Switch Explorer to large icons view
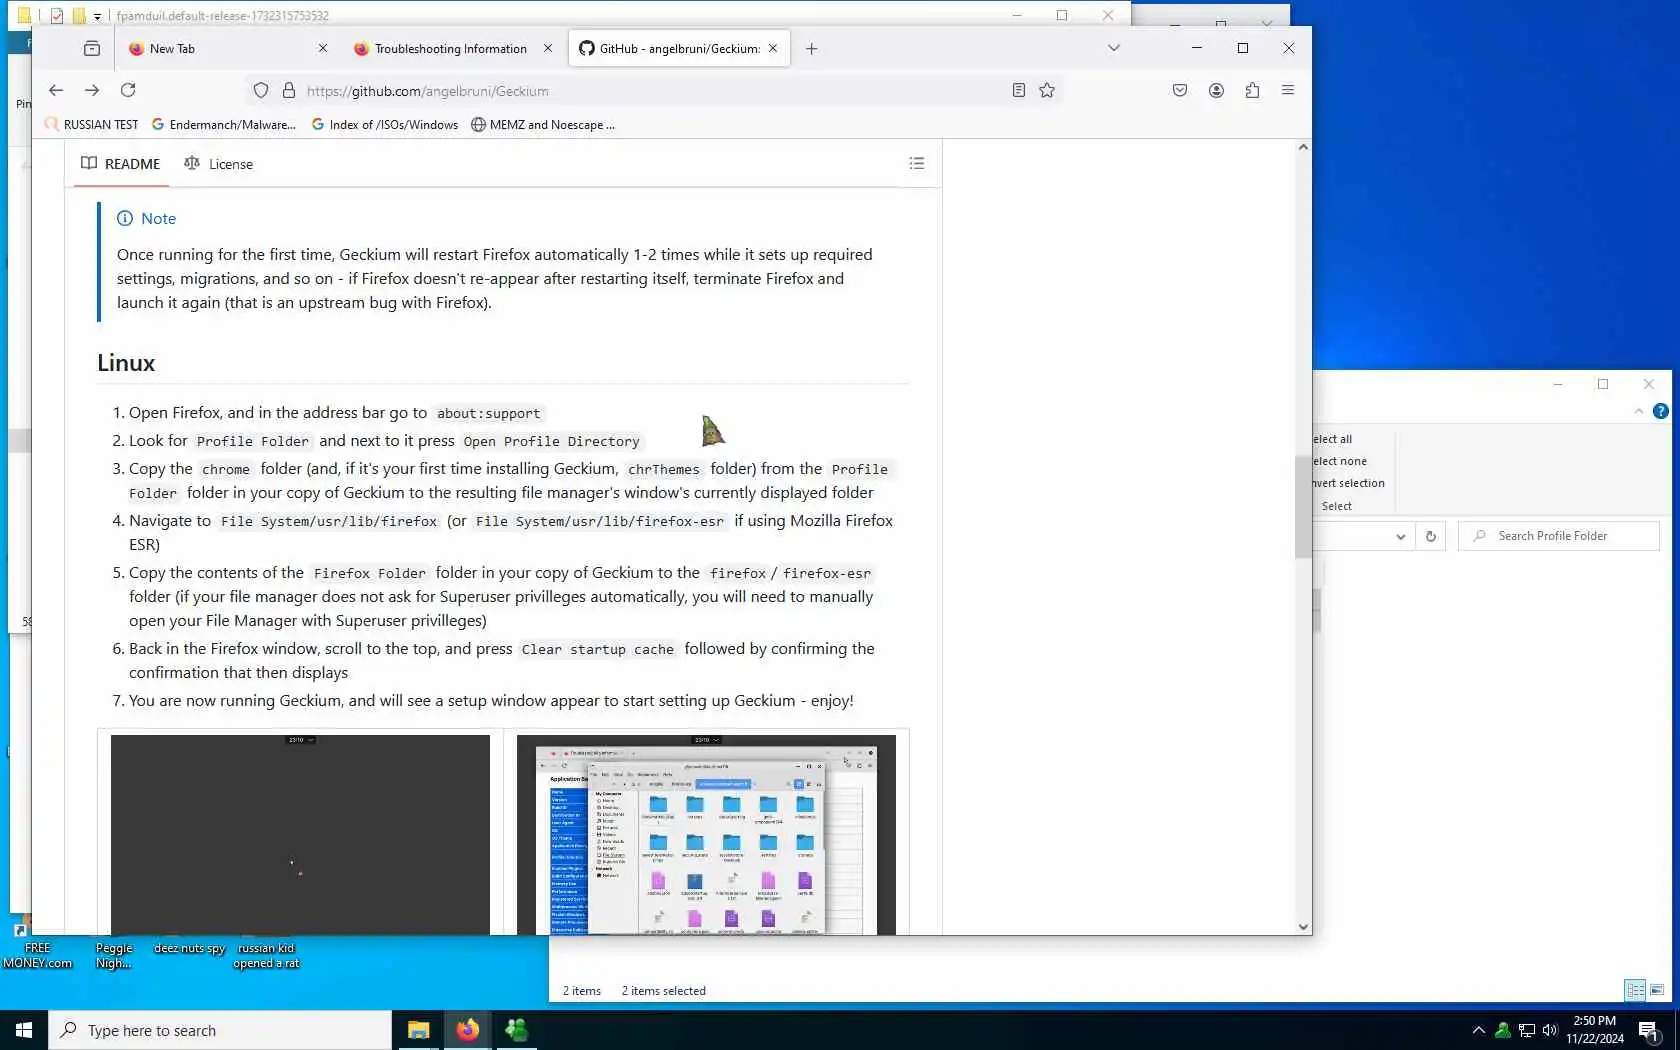Screen dimensions: 1680x1050 point(1657,990)
